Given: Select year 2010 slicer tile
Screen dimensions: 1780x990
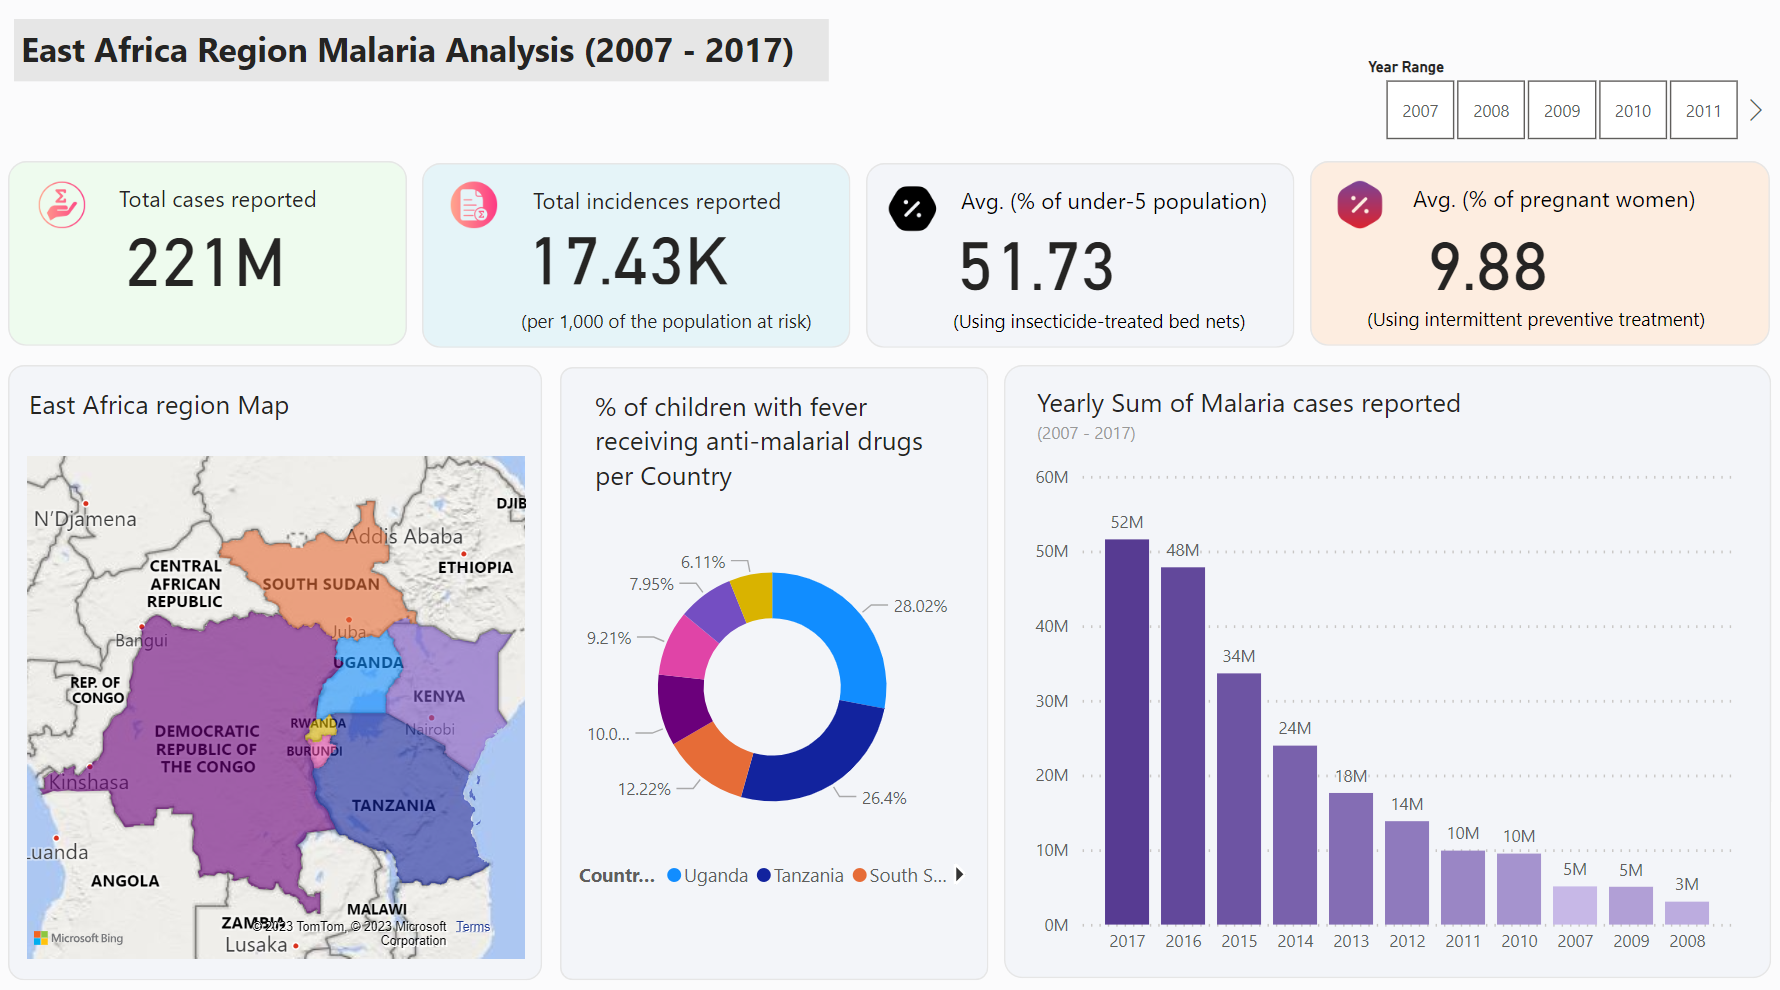Looking at the screenshot, I should tap(1633, 110).
